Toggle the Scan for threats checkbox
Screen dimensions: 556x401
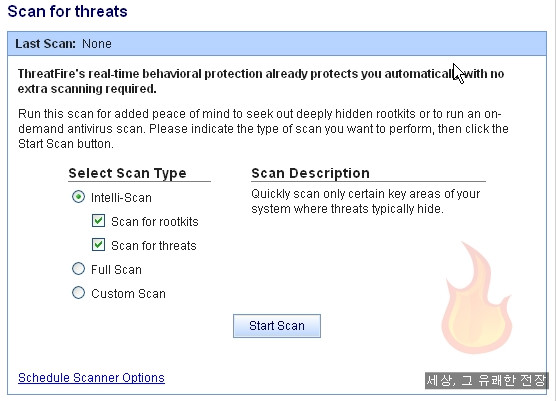click(98, 245)
